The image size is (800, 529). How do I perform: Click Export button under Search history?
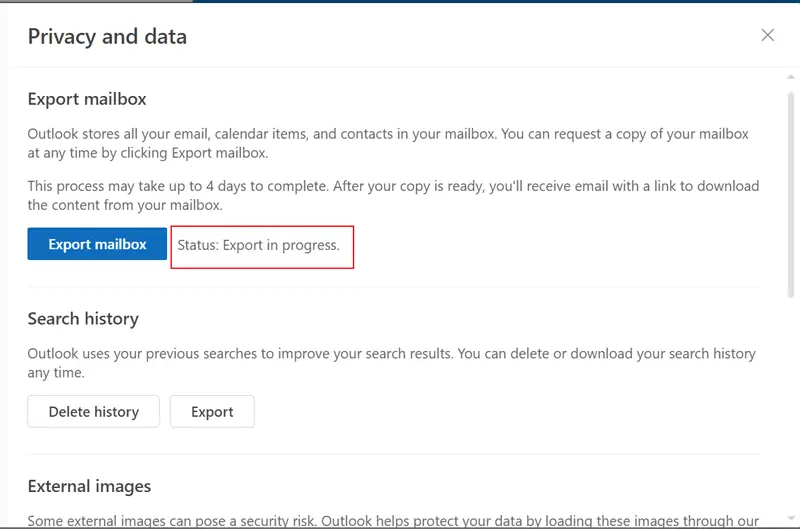pyautogui.click(x=212, y=412)
